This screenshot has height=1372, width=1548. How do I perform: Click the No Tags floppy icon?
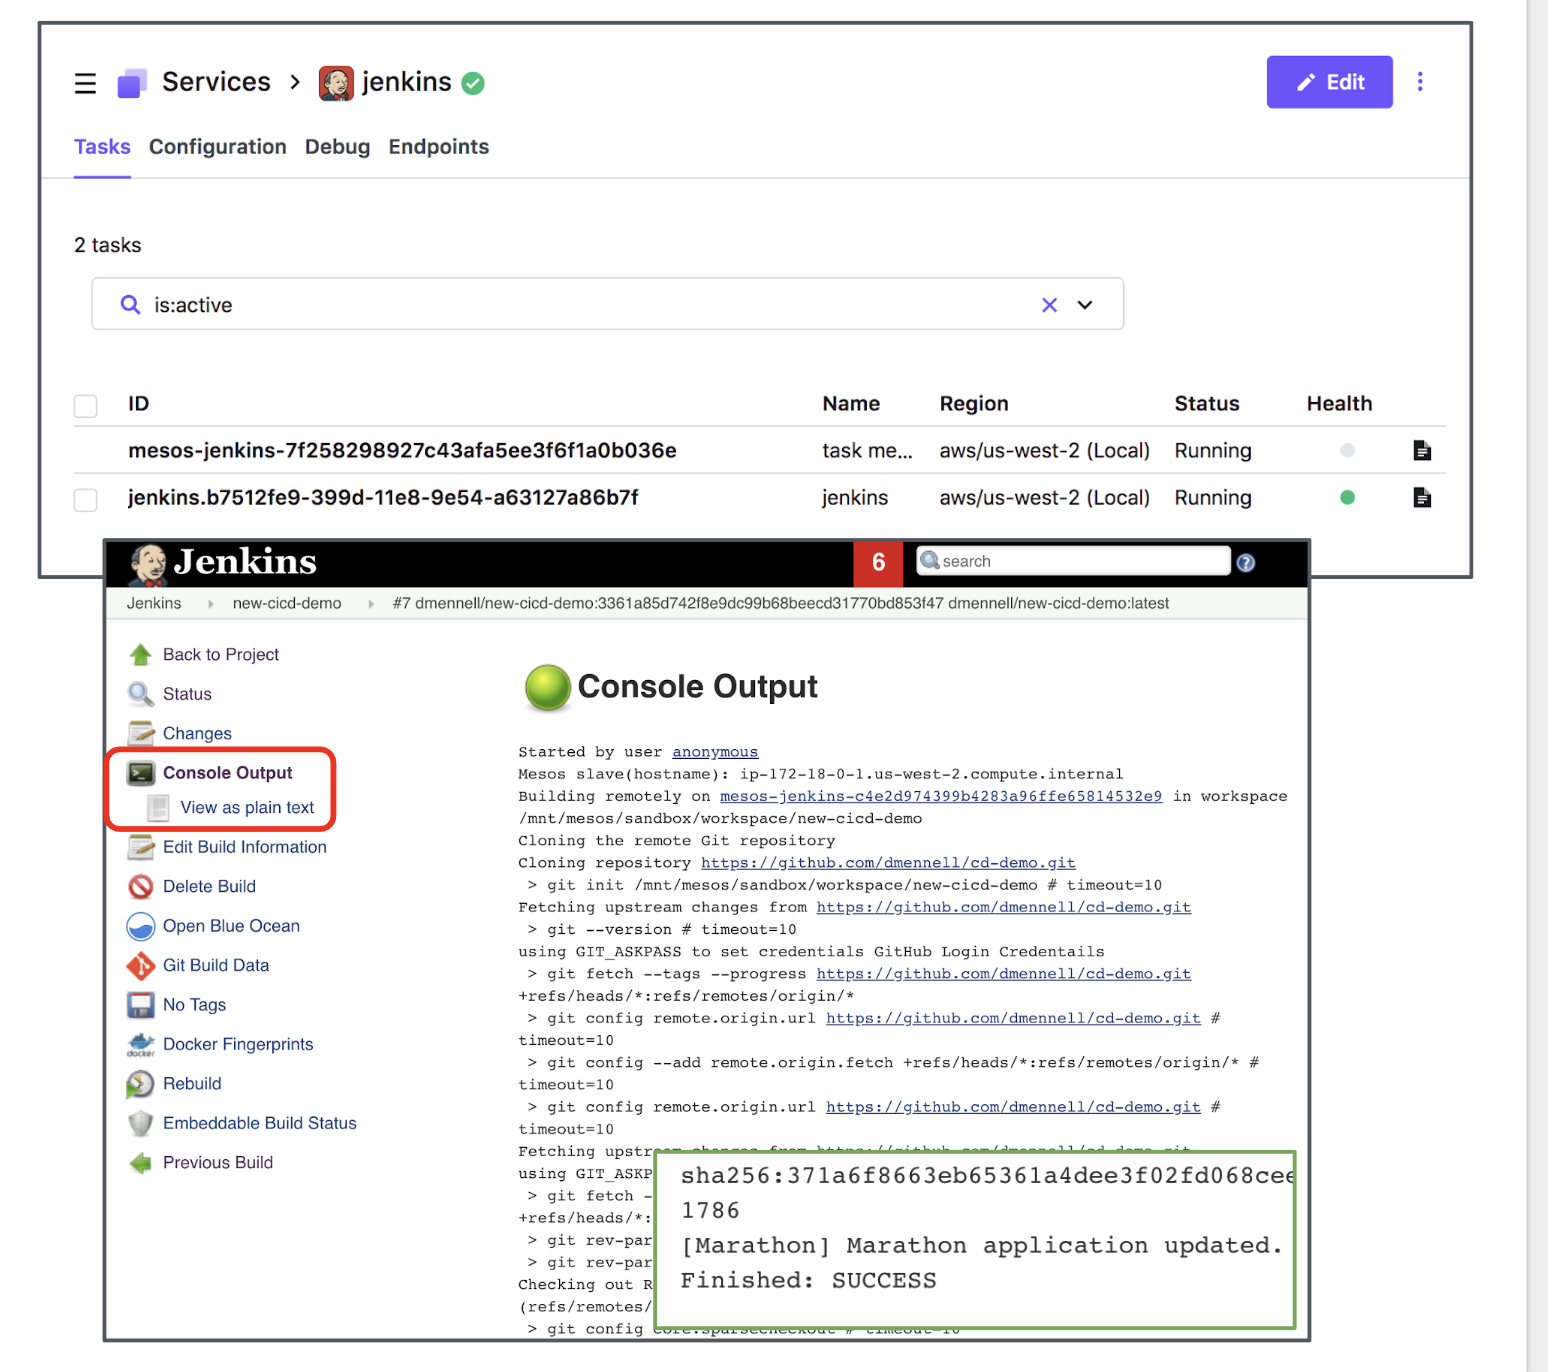coord(140,1005)
